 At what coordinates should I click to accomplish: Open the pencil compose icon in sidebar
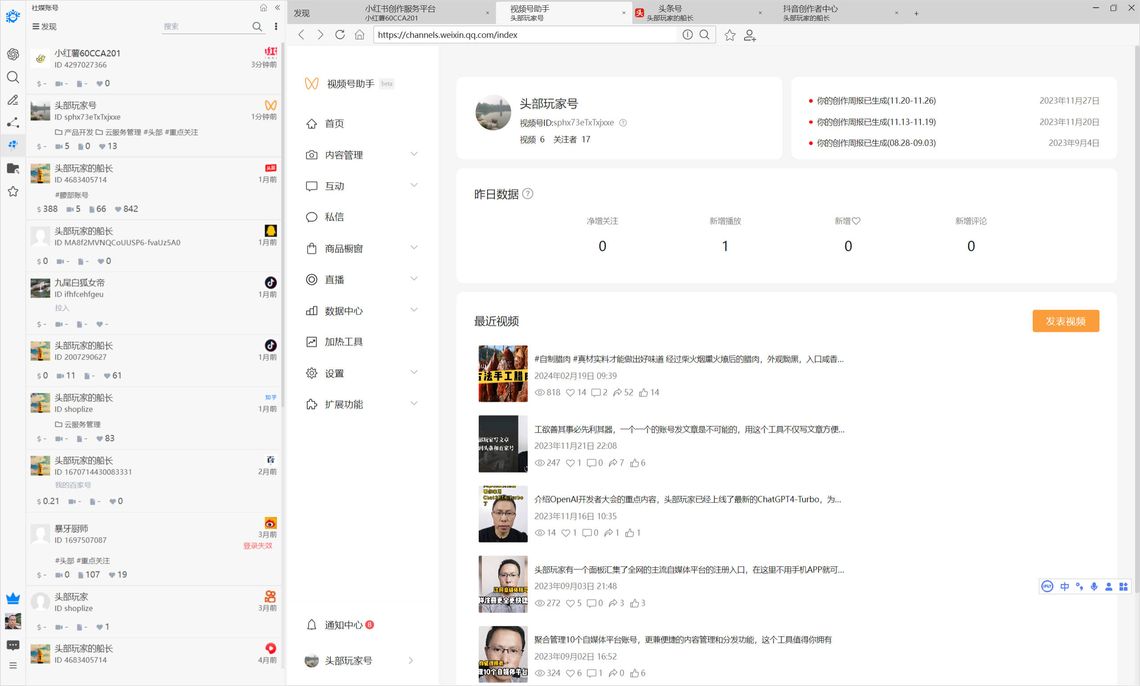pyautogui.click(x=13, y=100)
